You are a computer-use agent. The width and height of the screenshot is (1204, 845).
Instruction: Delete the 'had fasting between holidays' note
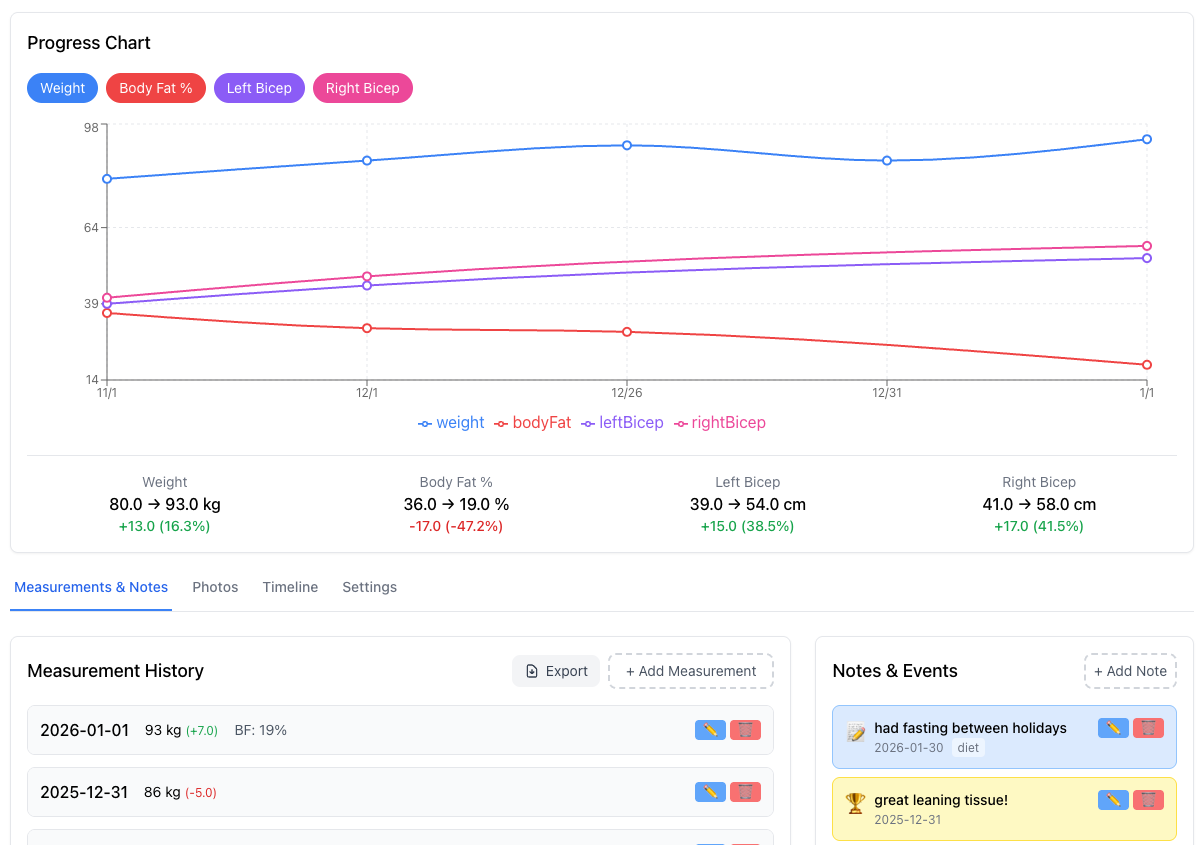pyautogui.click(x=1148, y=728)
